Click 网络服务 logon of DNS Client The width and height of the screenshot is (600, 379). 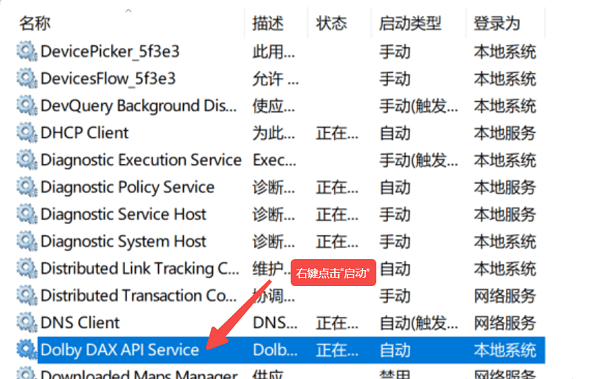coord(505,323)
